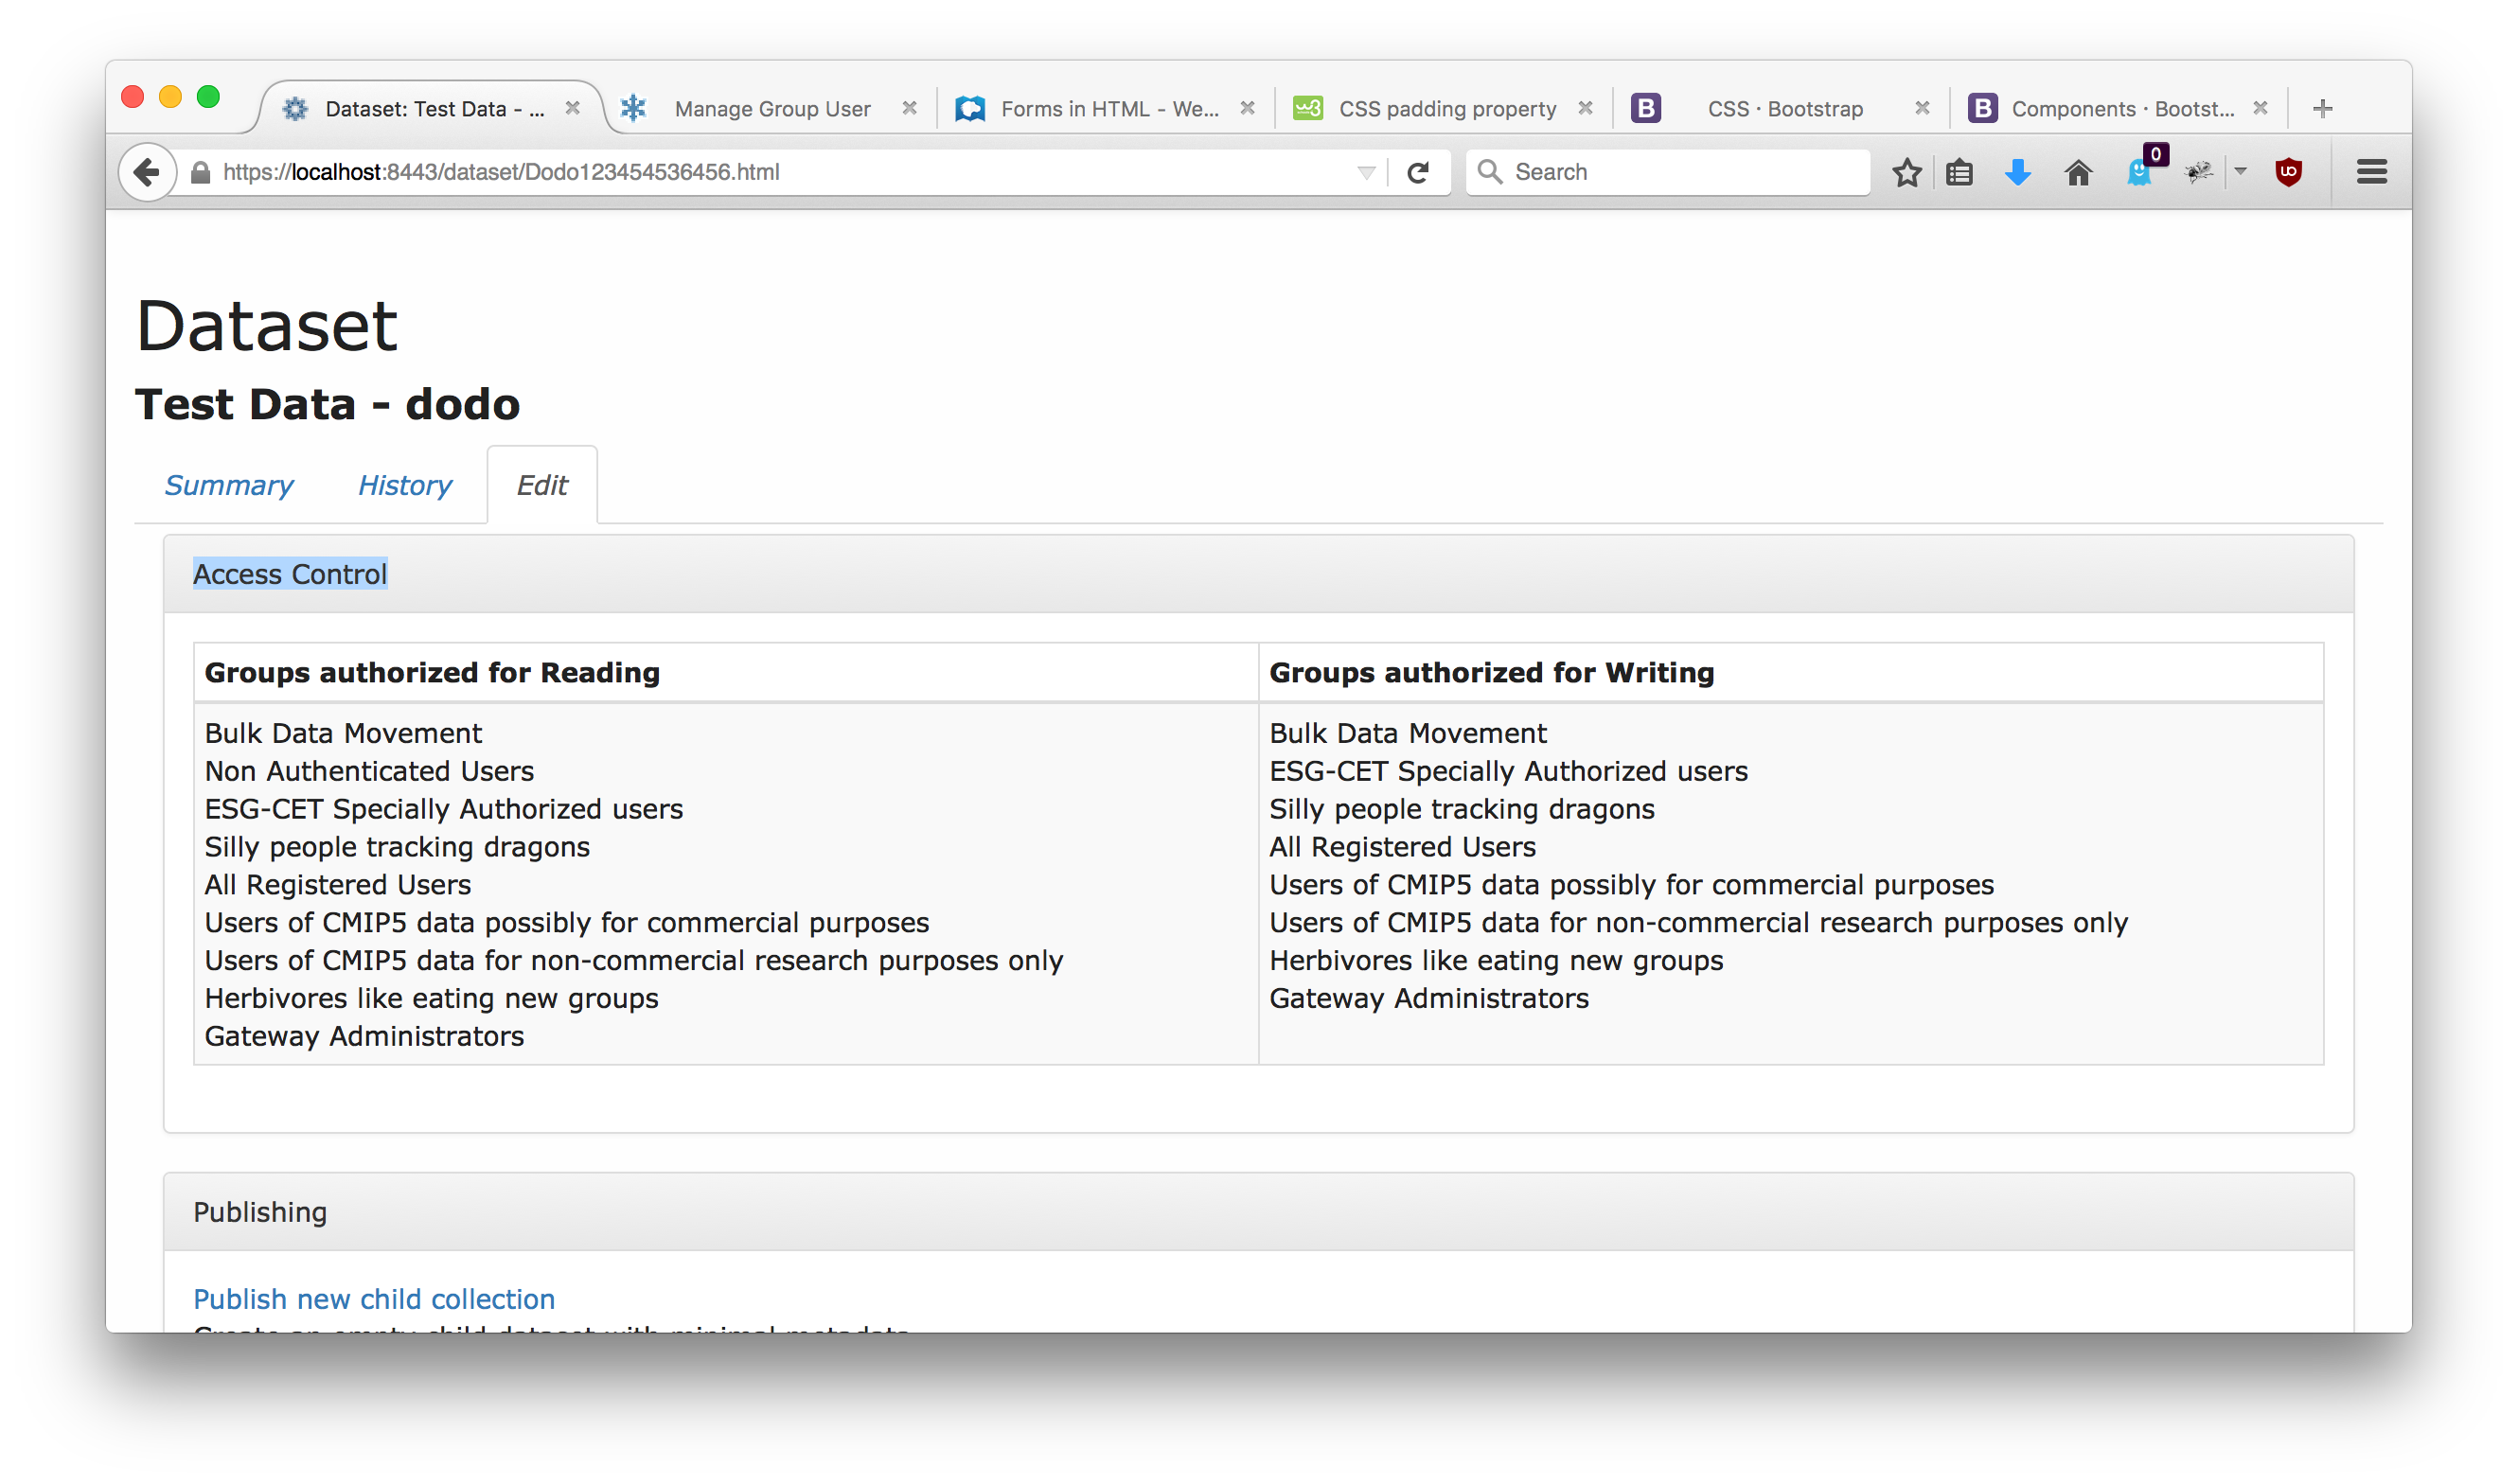Reload the page with refresh icon
The image size is (2518, 1484).
1417,172
